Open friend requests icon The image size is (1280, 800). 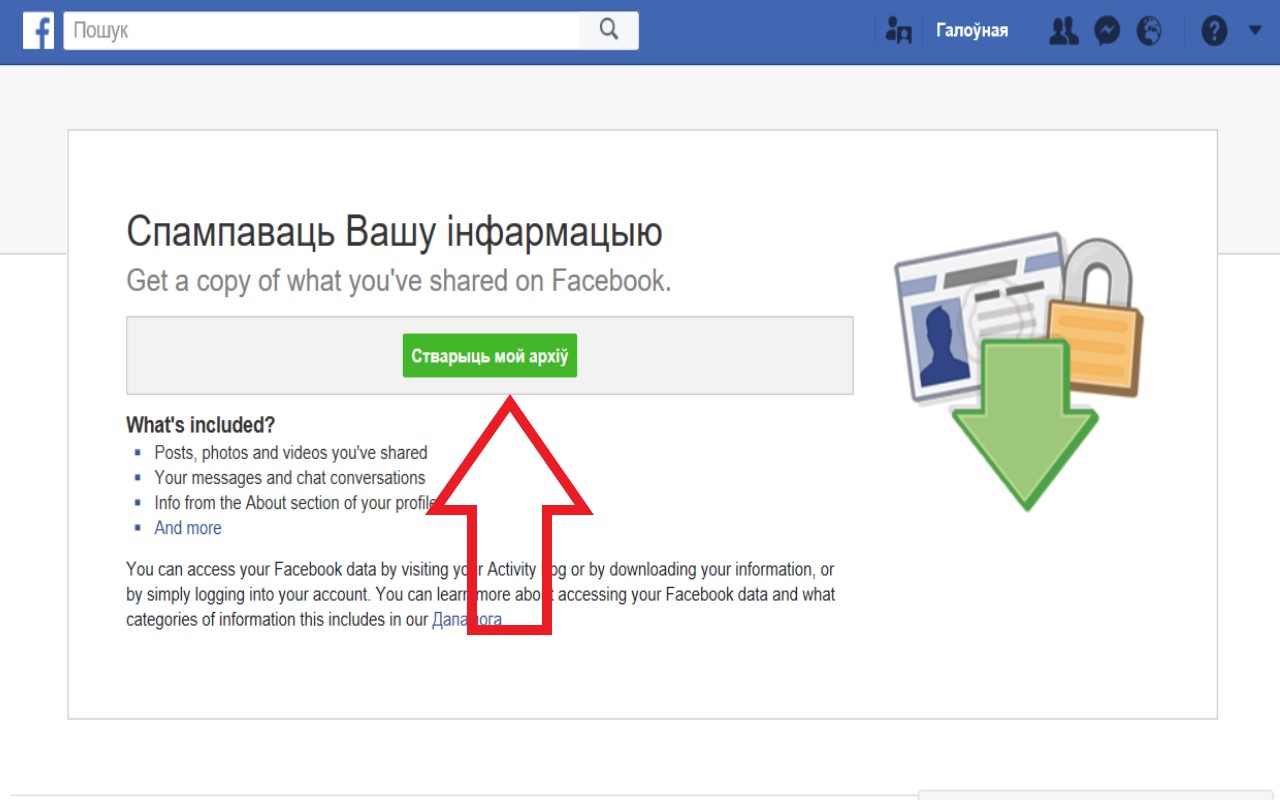(1063, 31)
